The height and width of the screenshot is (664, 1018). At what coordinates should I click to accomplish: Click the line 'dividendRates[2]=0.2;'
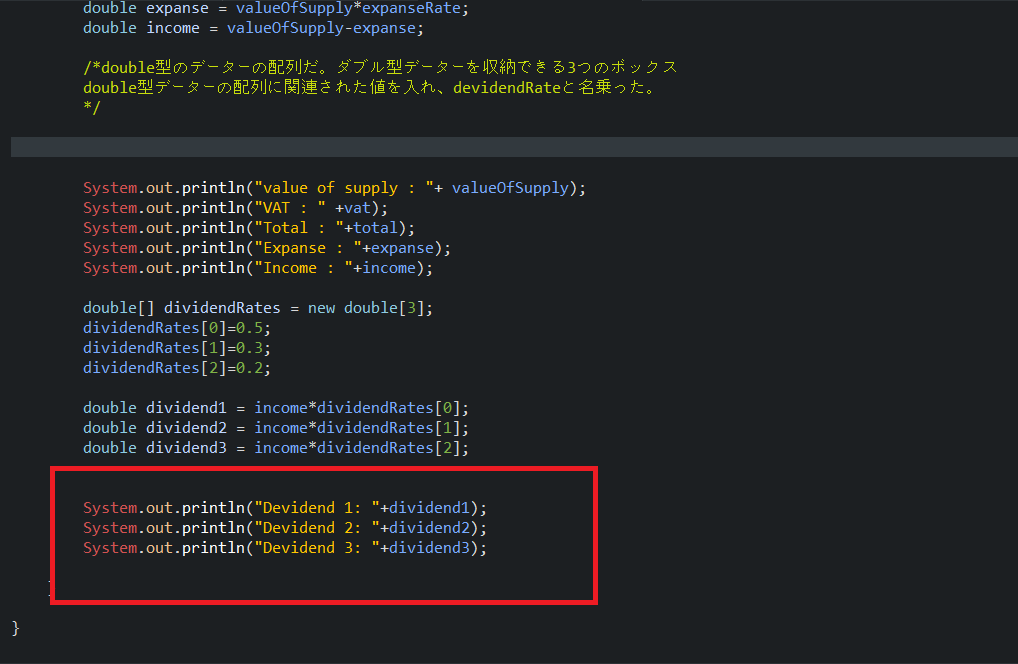tap(177, 368)
